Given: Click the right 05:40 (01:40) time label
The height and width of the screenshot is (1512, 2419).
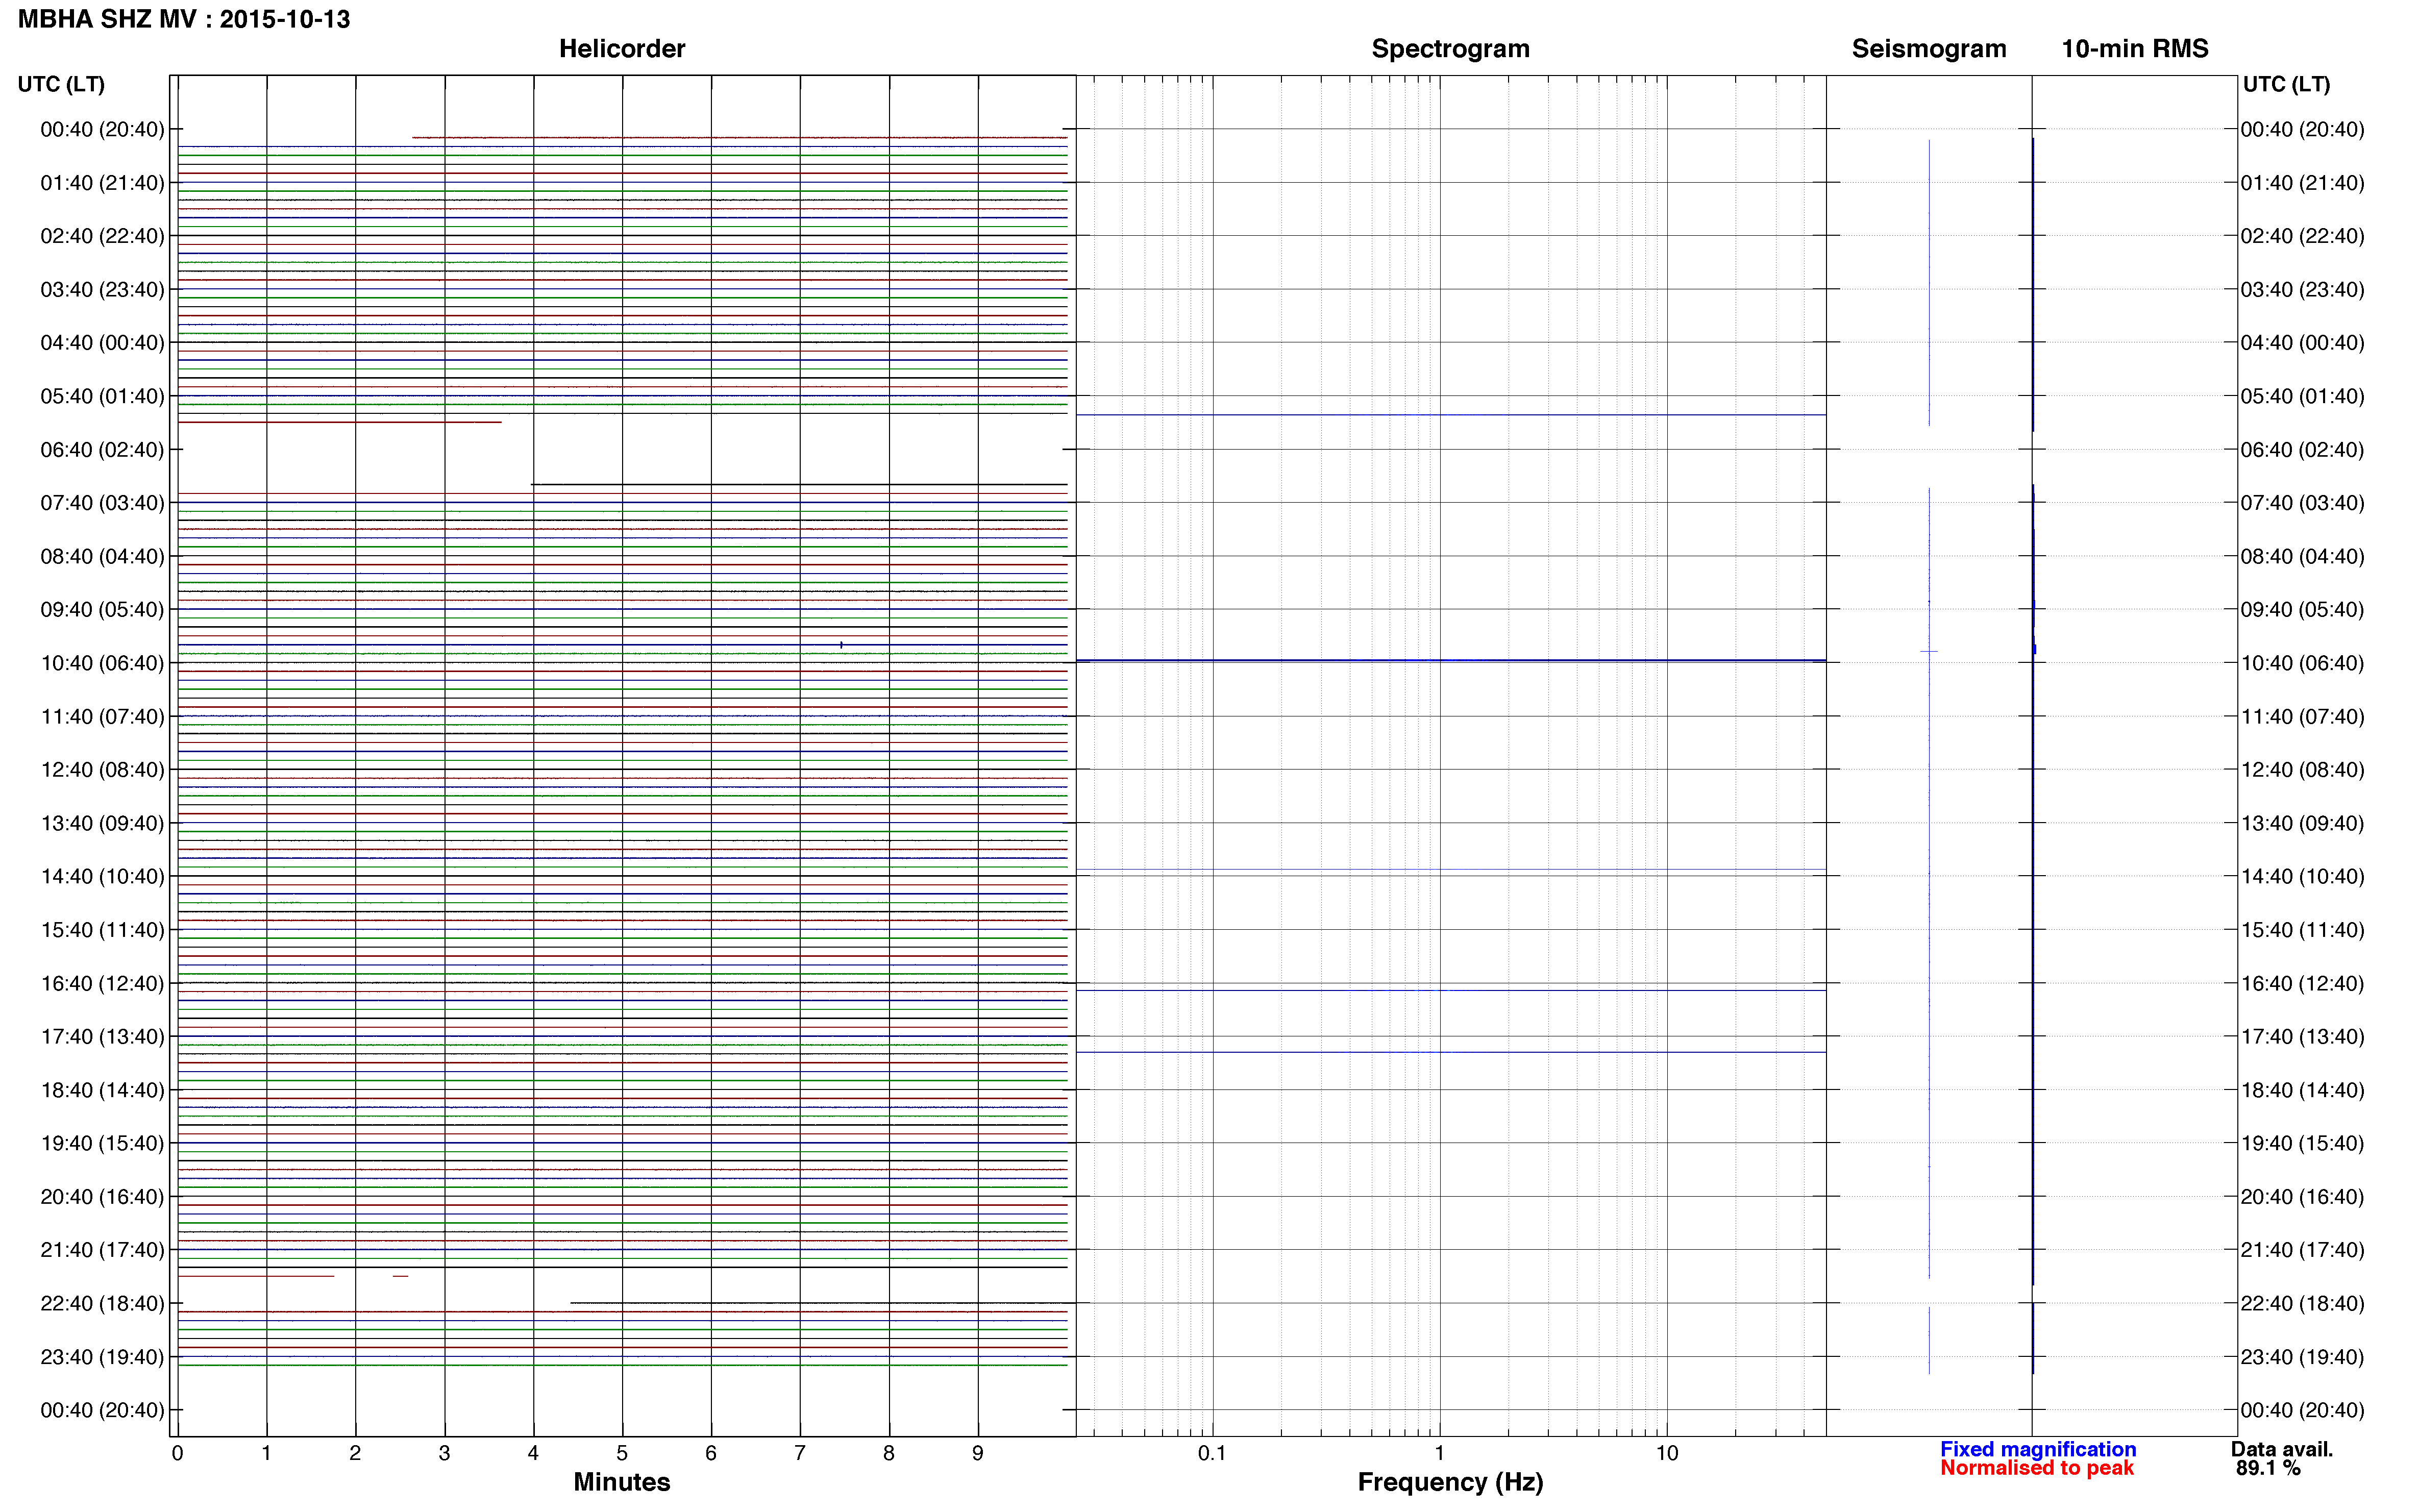Looking at the screenshot, I should tap(2302, 396).
